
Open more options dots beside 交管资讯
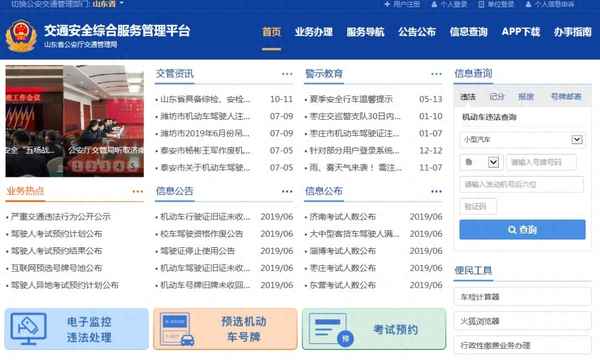point(287,74)
